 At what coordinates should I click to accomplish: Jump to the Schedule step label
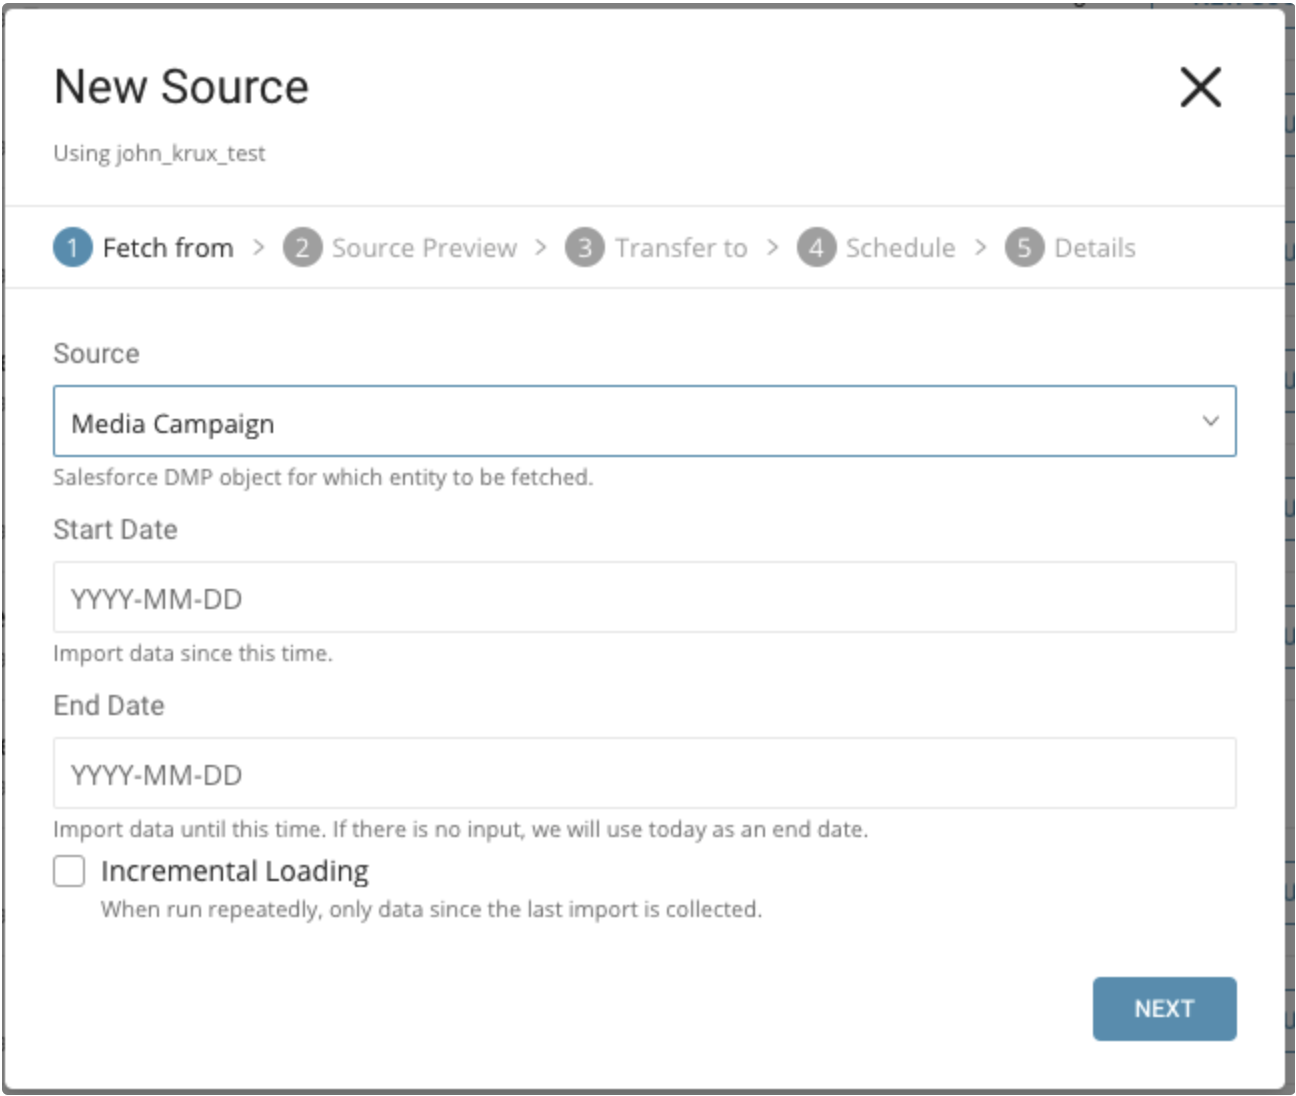(900, 248)
